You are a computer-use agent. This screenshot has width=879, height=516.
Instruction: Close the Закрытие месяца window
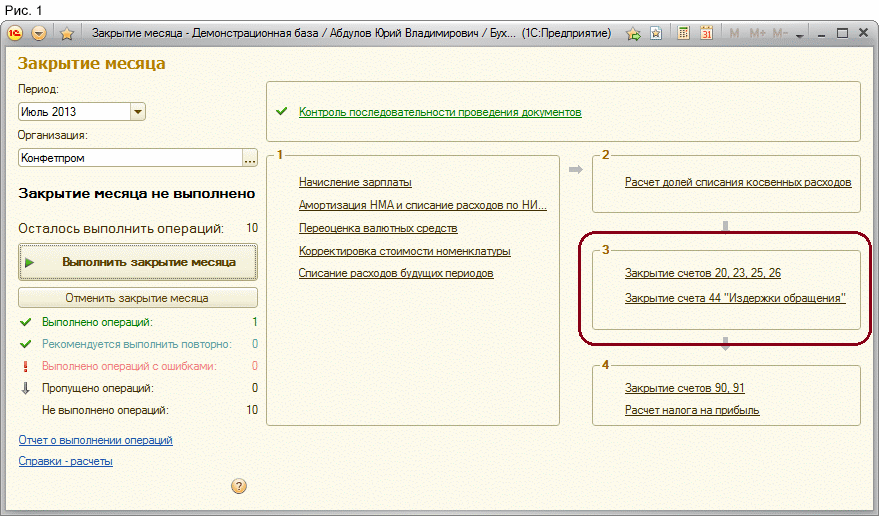pyautogui.click(x=864, y=33)
